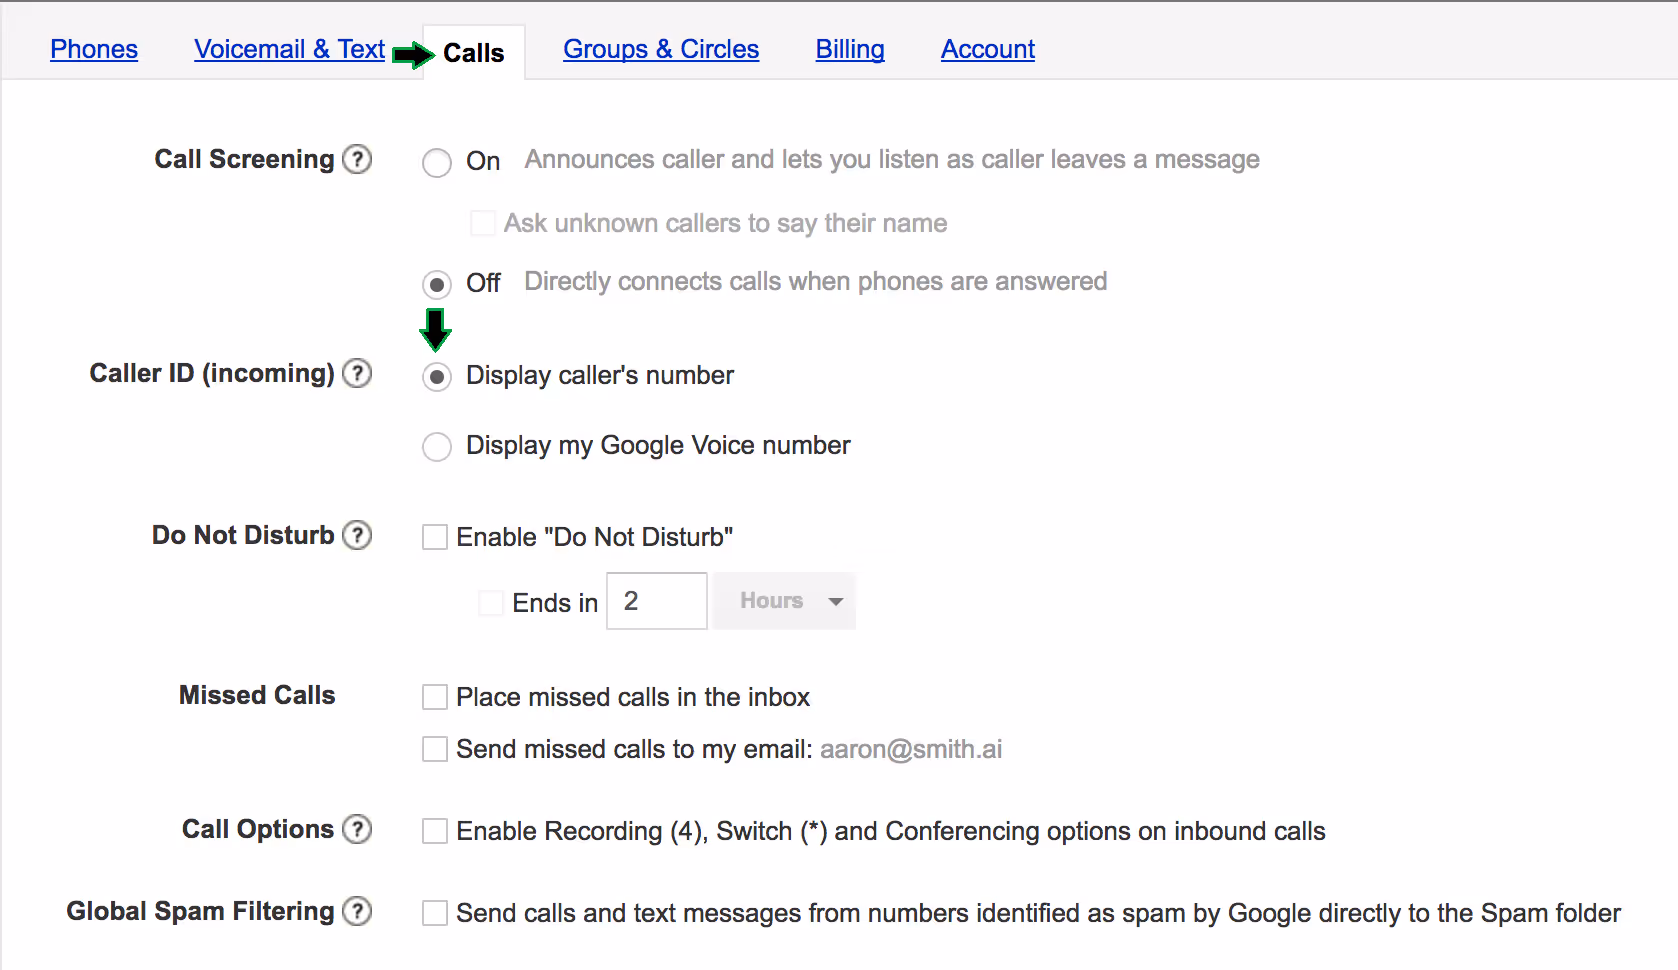Select Call Screening Off radio button

437,284
